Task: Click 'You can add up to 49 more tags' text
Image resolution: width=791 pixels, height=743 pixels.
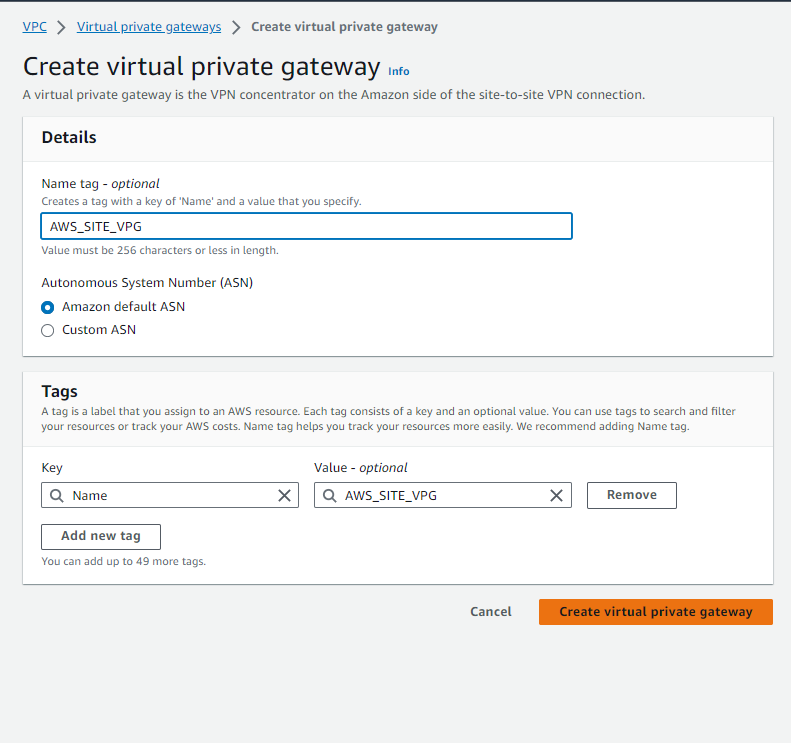Action: 124,561
